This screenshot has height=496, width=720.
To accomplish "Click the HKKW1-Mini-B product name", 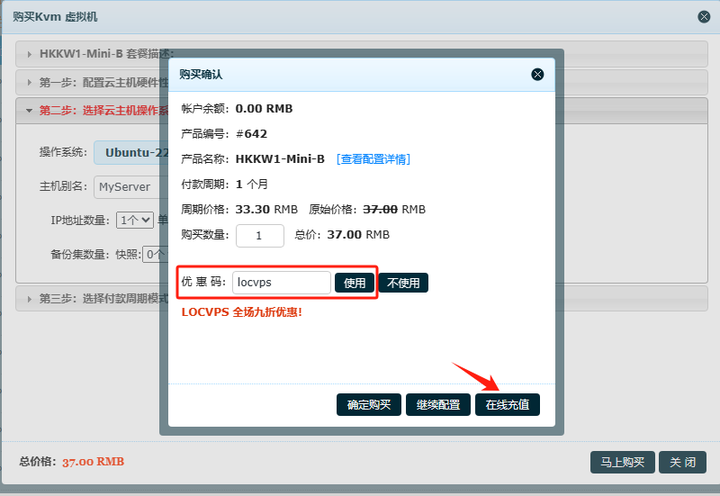I will (x=280, y=159).
